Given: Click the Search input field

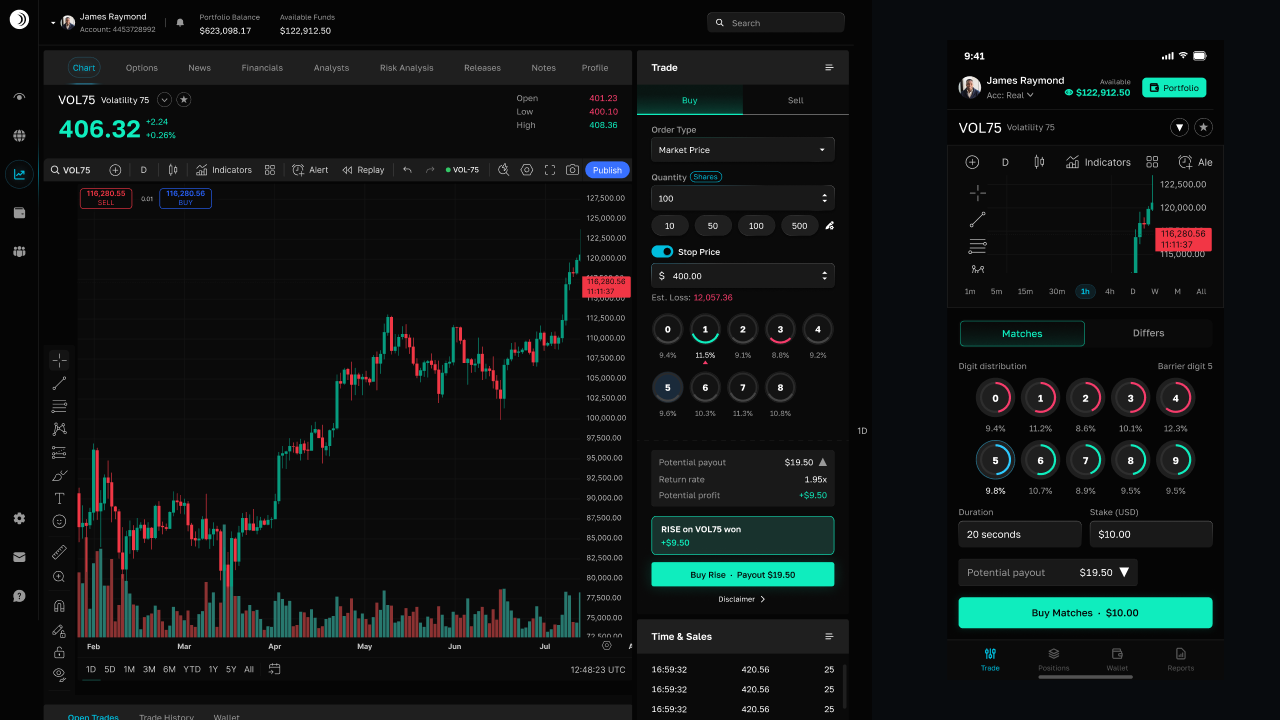Looking at the screenshot, I should coord(776,22).
